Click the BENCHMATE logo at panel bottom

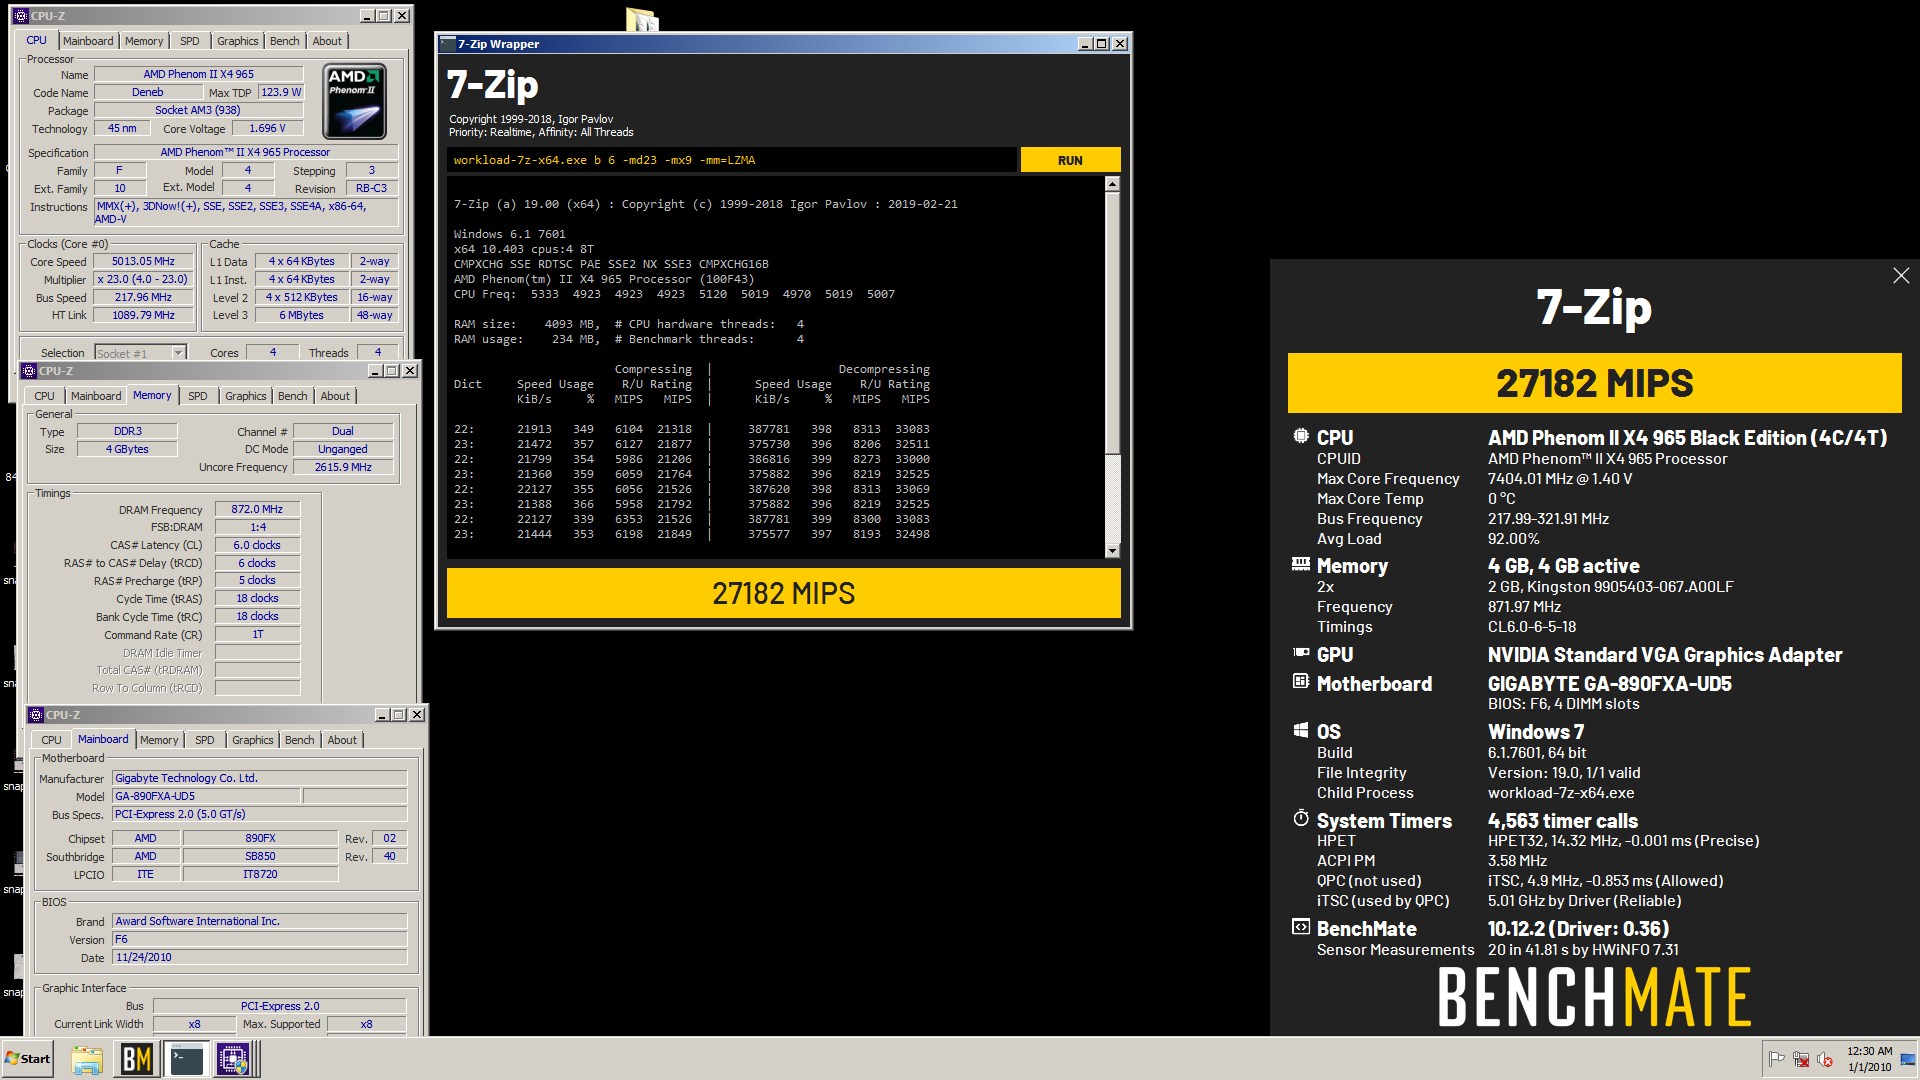(1594, 996)
